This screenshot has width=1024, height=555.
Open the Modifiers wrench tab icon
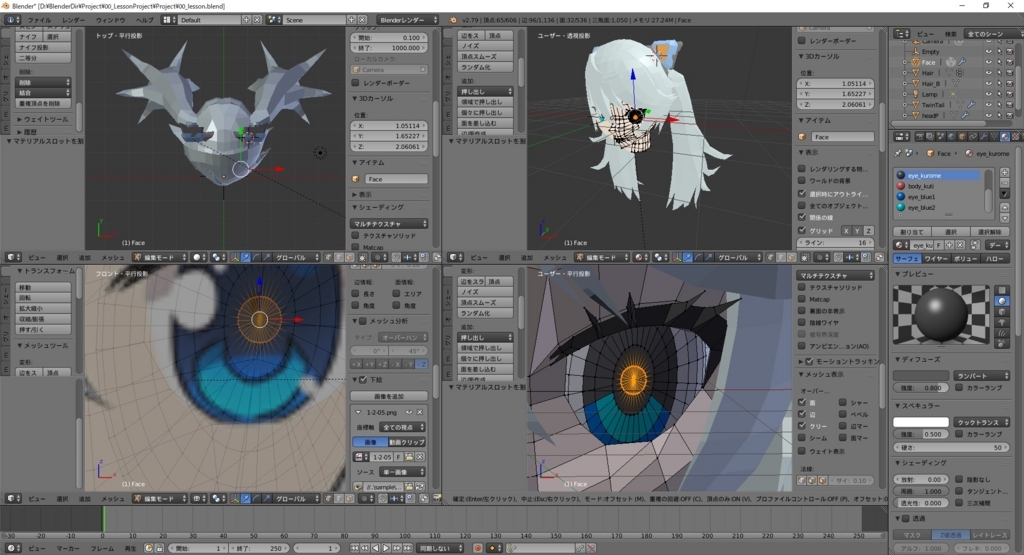(984, 137)
